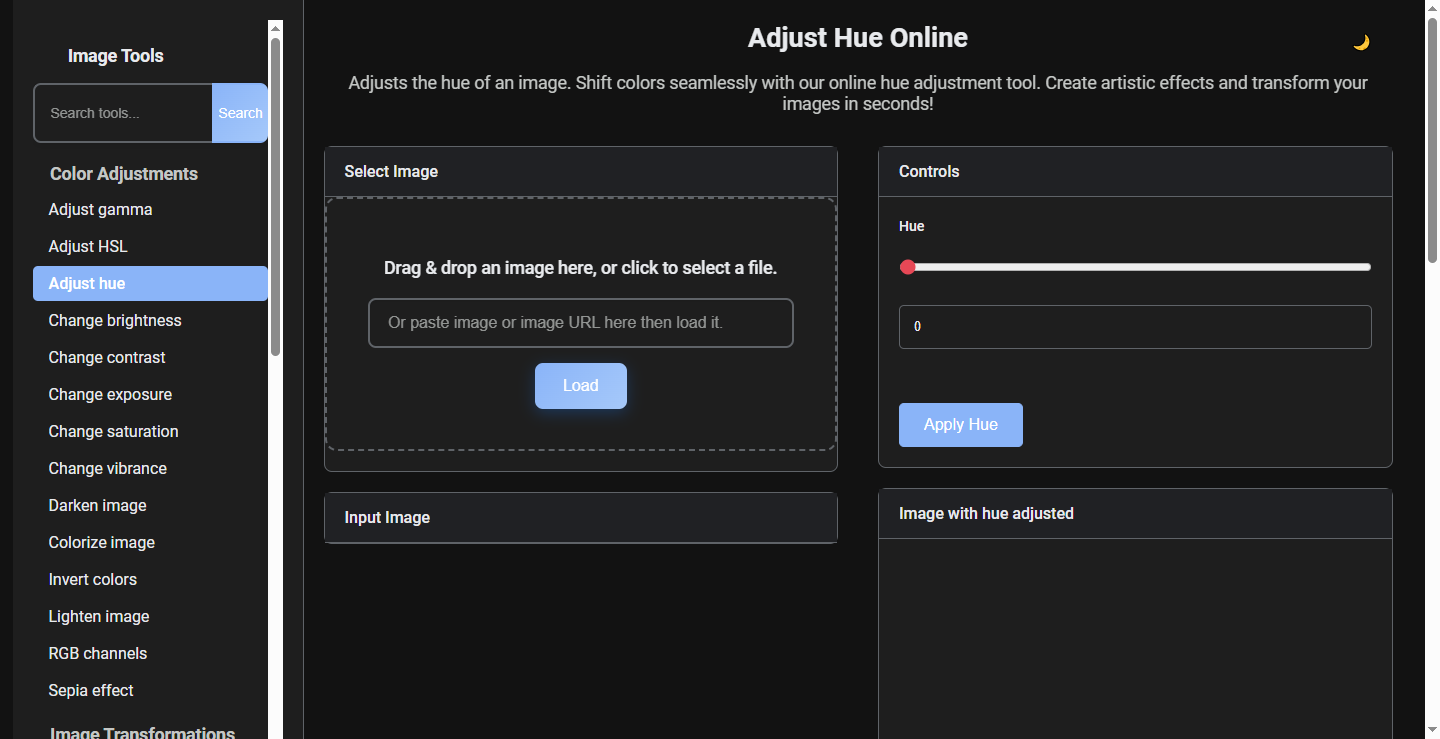Open the Adjust HSL tool
The image size is (1440, 739).
tap(87, 246)
